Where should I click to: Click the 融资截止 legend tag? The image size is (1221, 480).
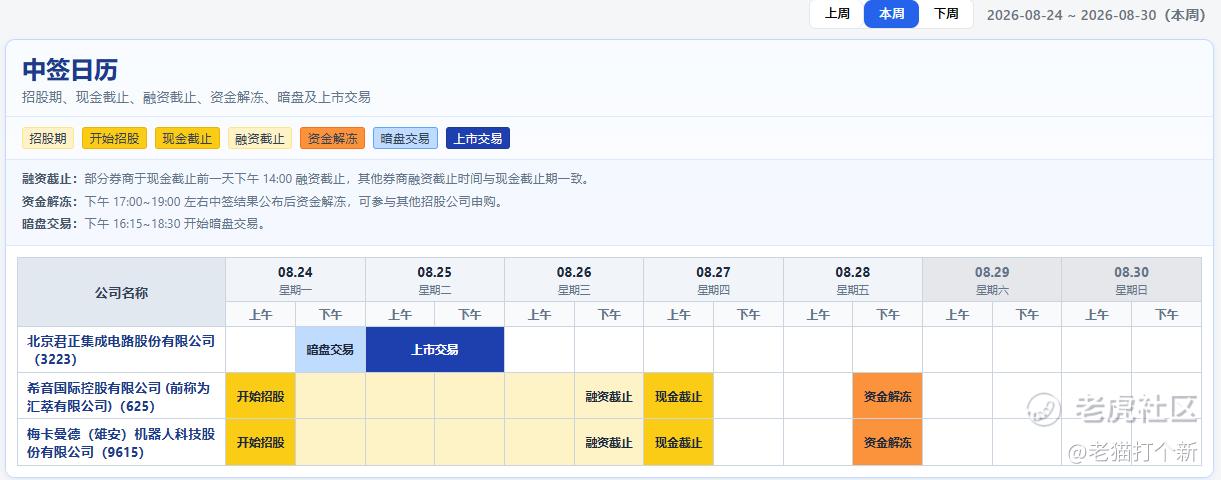[260, 139]
